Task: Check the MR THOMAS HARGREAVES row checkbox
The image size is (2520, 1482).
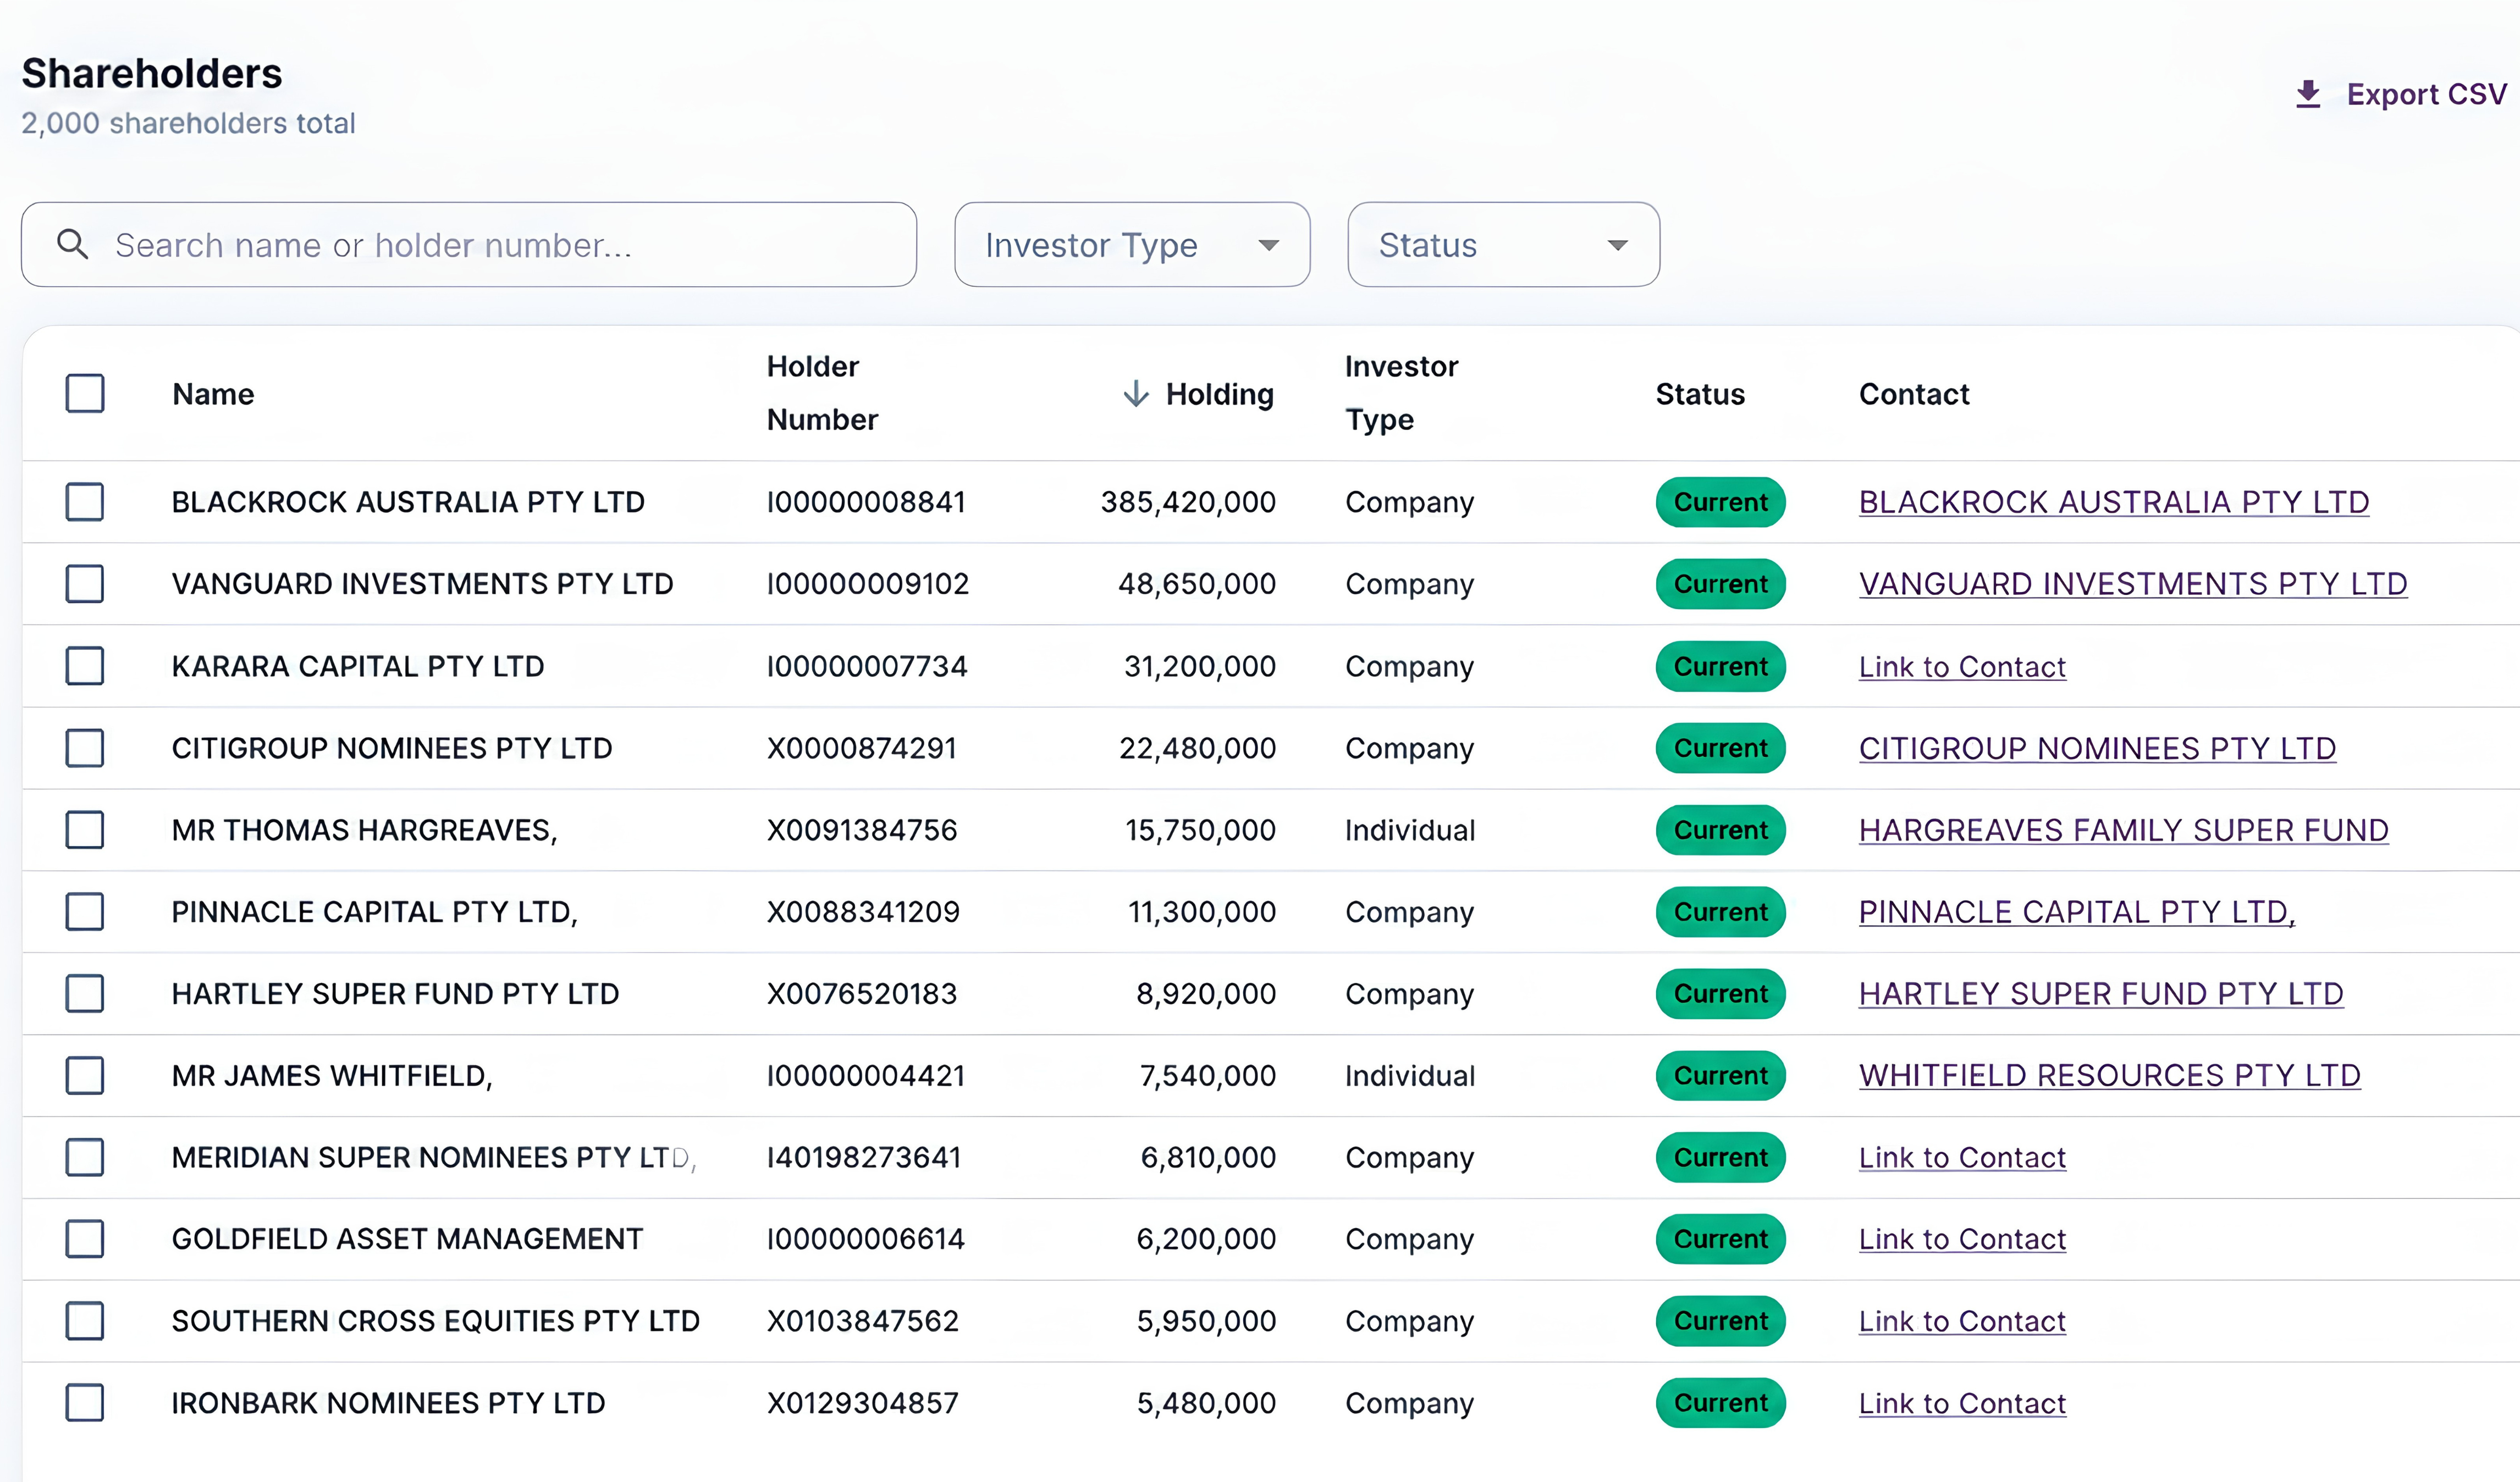Action: 85,830
